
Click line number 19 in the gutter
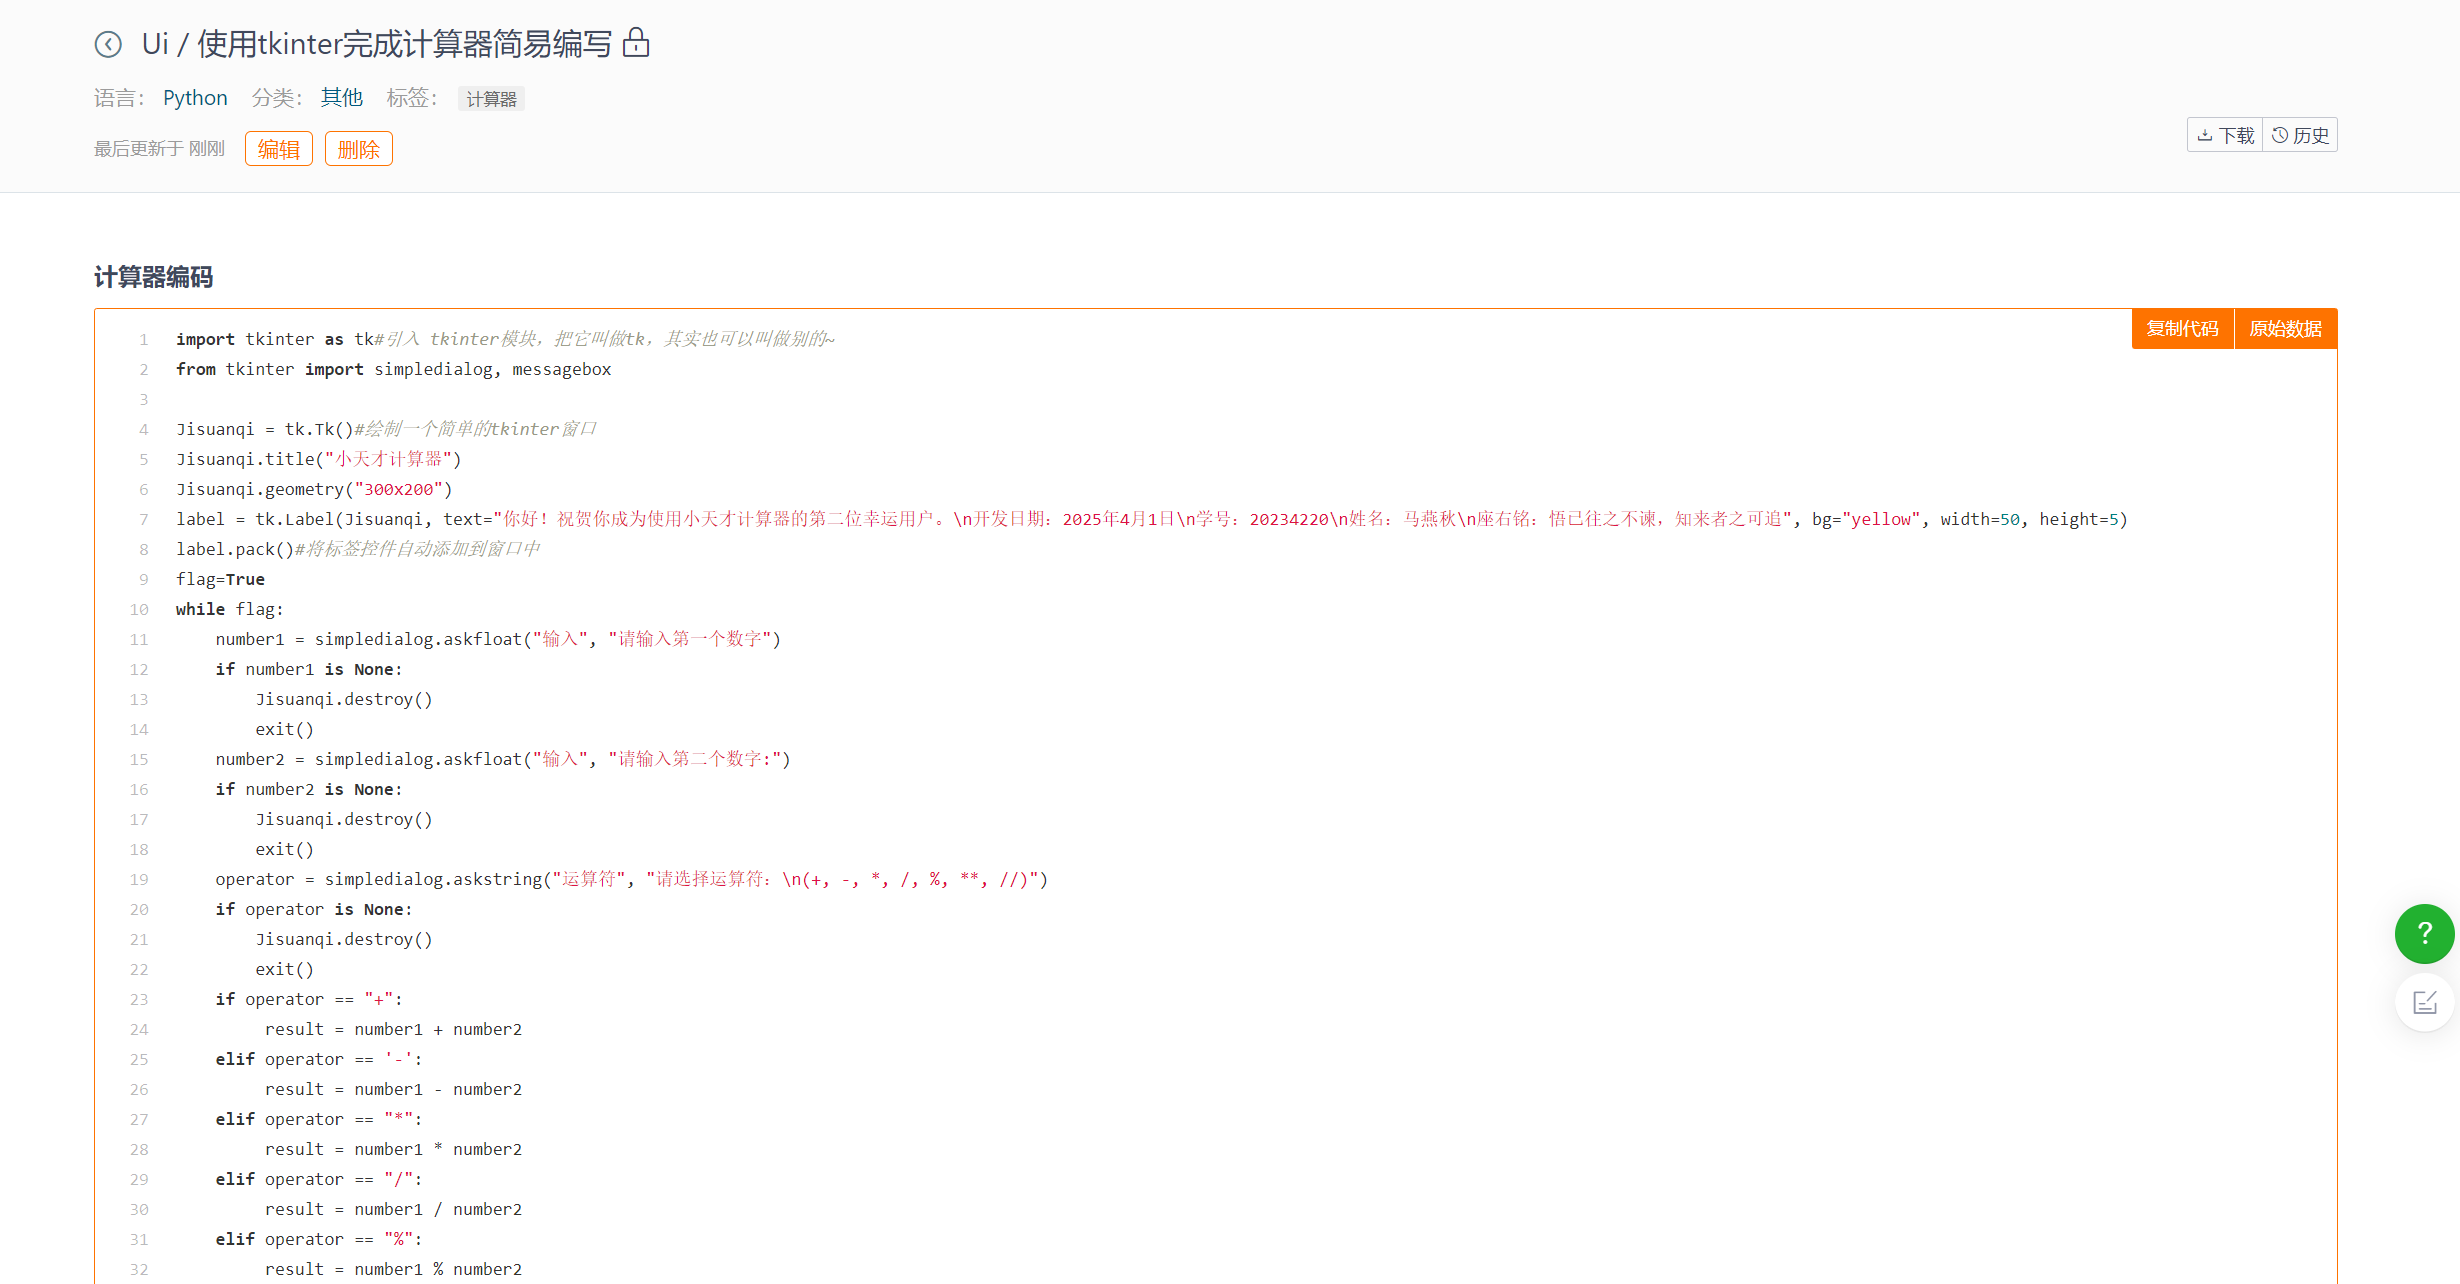(x=139, y=879)
